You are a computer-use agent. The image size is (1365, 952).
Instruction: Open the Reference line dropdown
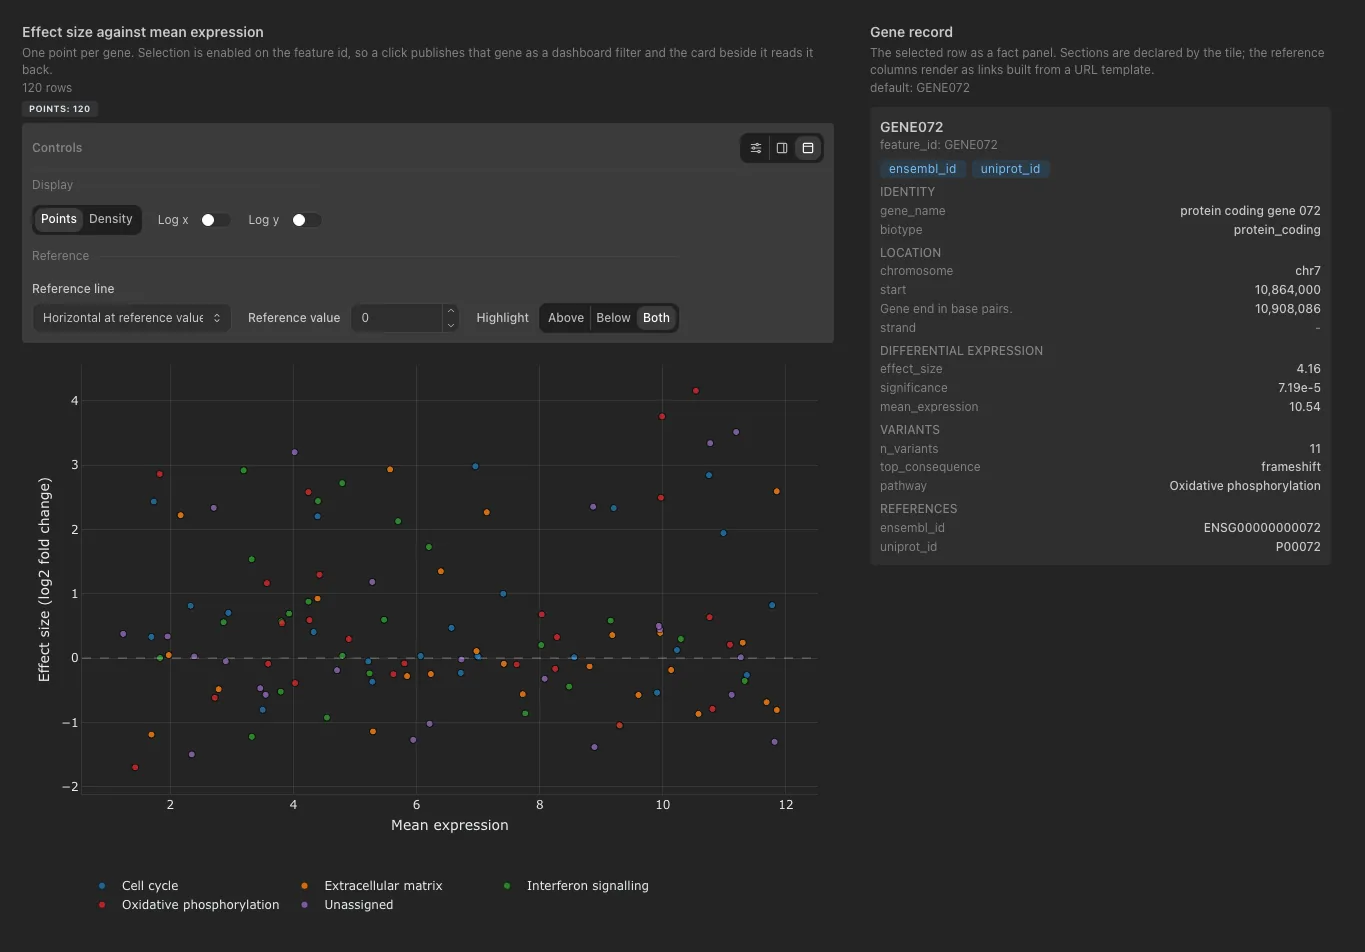131,318
